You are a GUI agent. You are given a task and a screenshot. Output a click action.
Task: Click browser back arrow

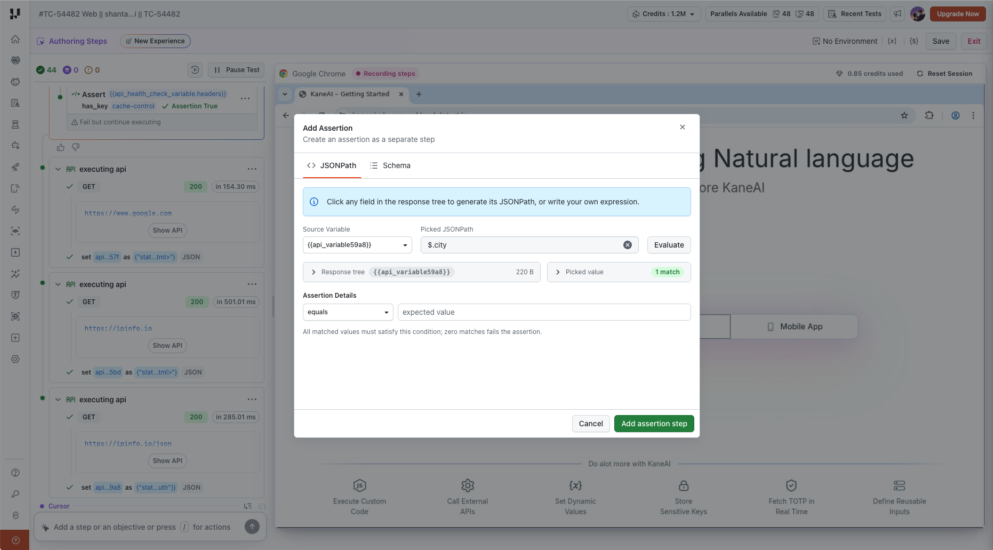pos(286,115)
